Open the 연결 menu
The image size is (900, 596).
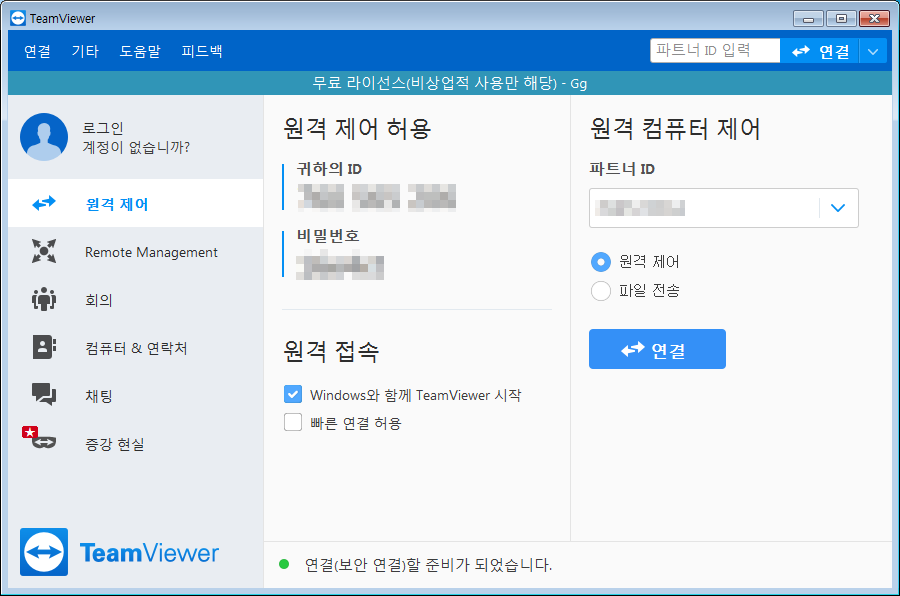37,51
